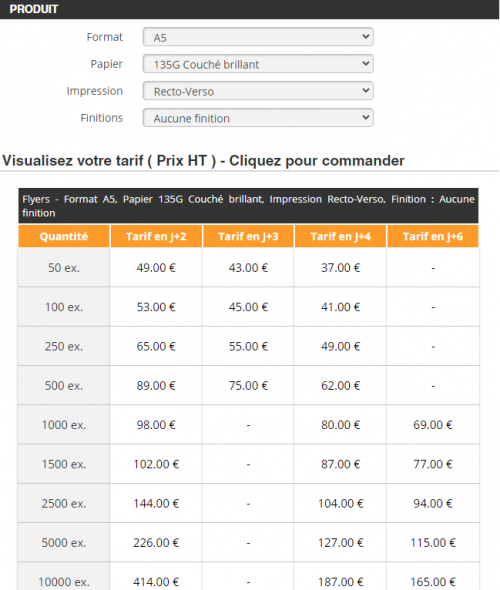The image size is (500, 590).
Task: Select the 226.00 € J+2 price for 5000 ex.
Action: click(156, 543)
